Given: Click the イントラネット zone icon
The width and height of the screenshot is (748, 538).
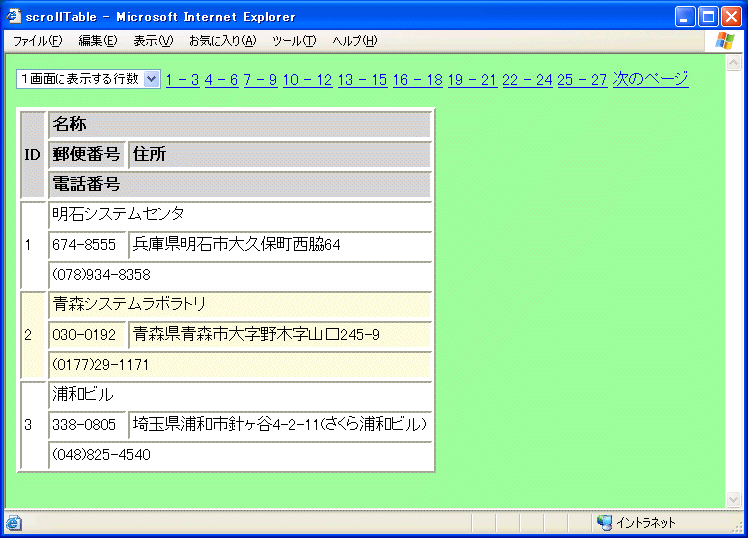Looking at the screenshot, I should (604, 523).
